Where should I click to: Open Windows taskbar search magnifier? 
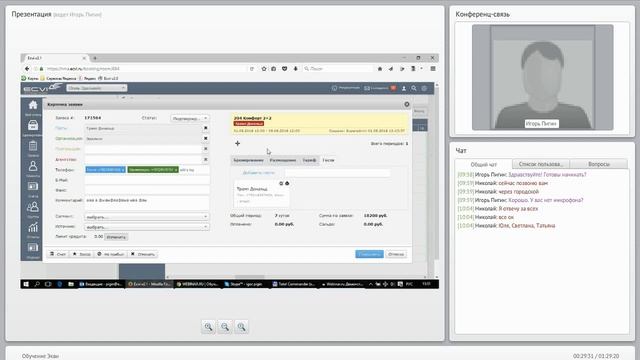(x=37, y=284)
